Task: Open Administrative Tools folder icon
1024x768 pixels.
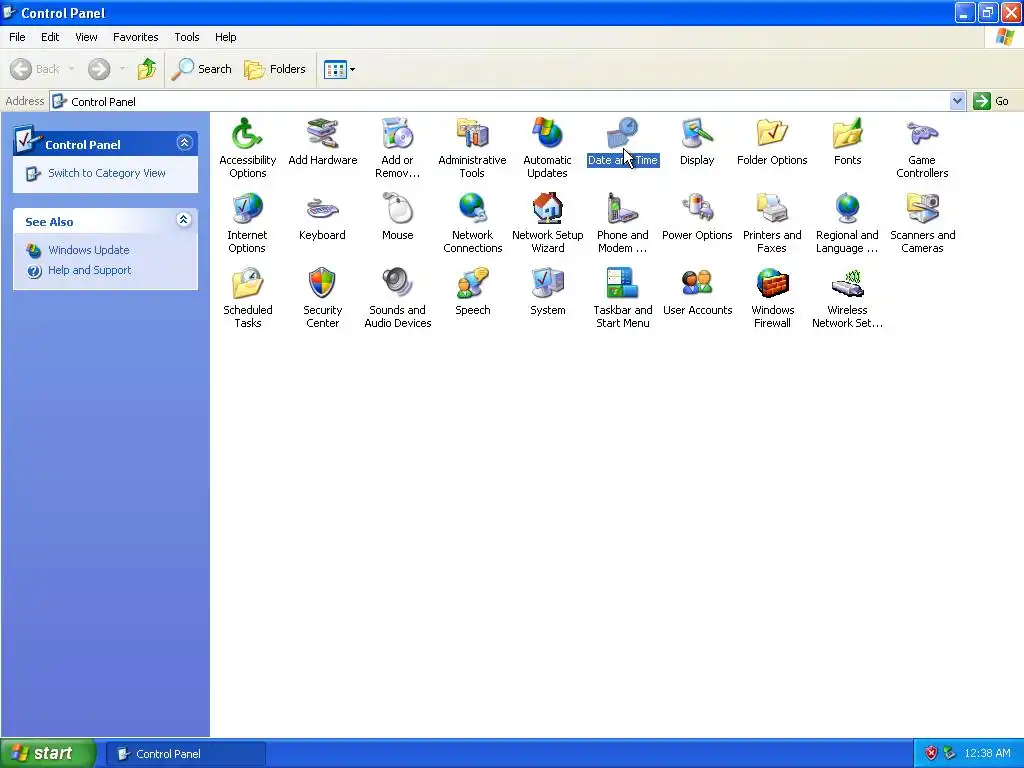Action: [x=472, y=134]
